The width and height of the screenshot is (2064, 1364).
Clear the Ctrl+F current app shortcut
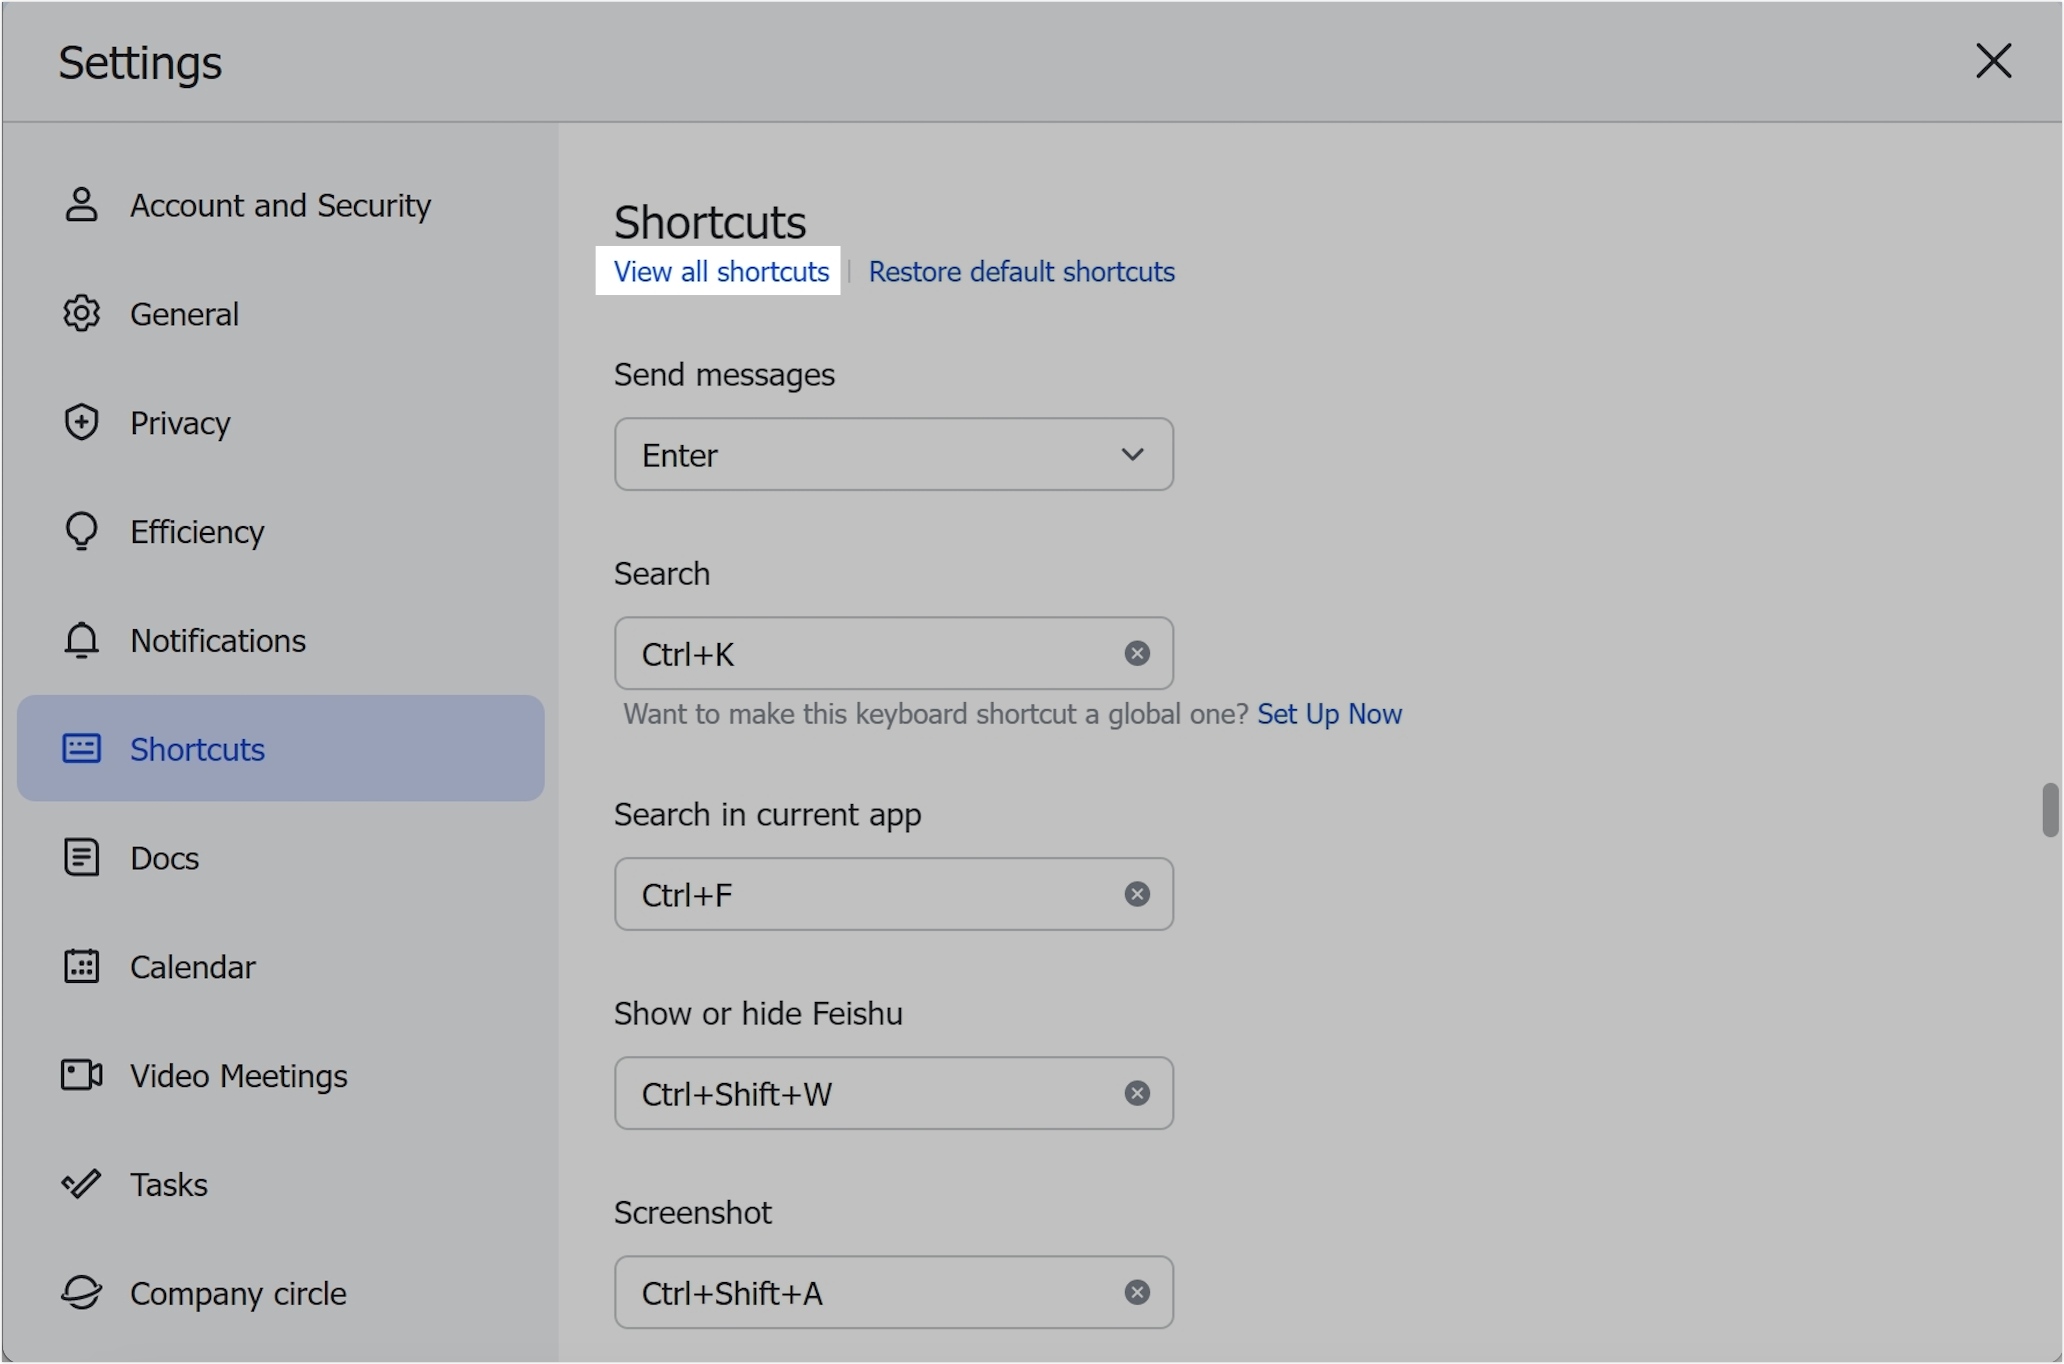(x=1136, y=894)
